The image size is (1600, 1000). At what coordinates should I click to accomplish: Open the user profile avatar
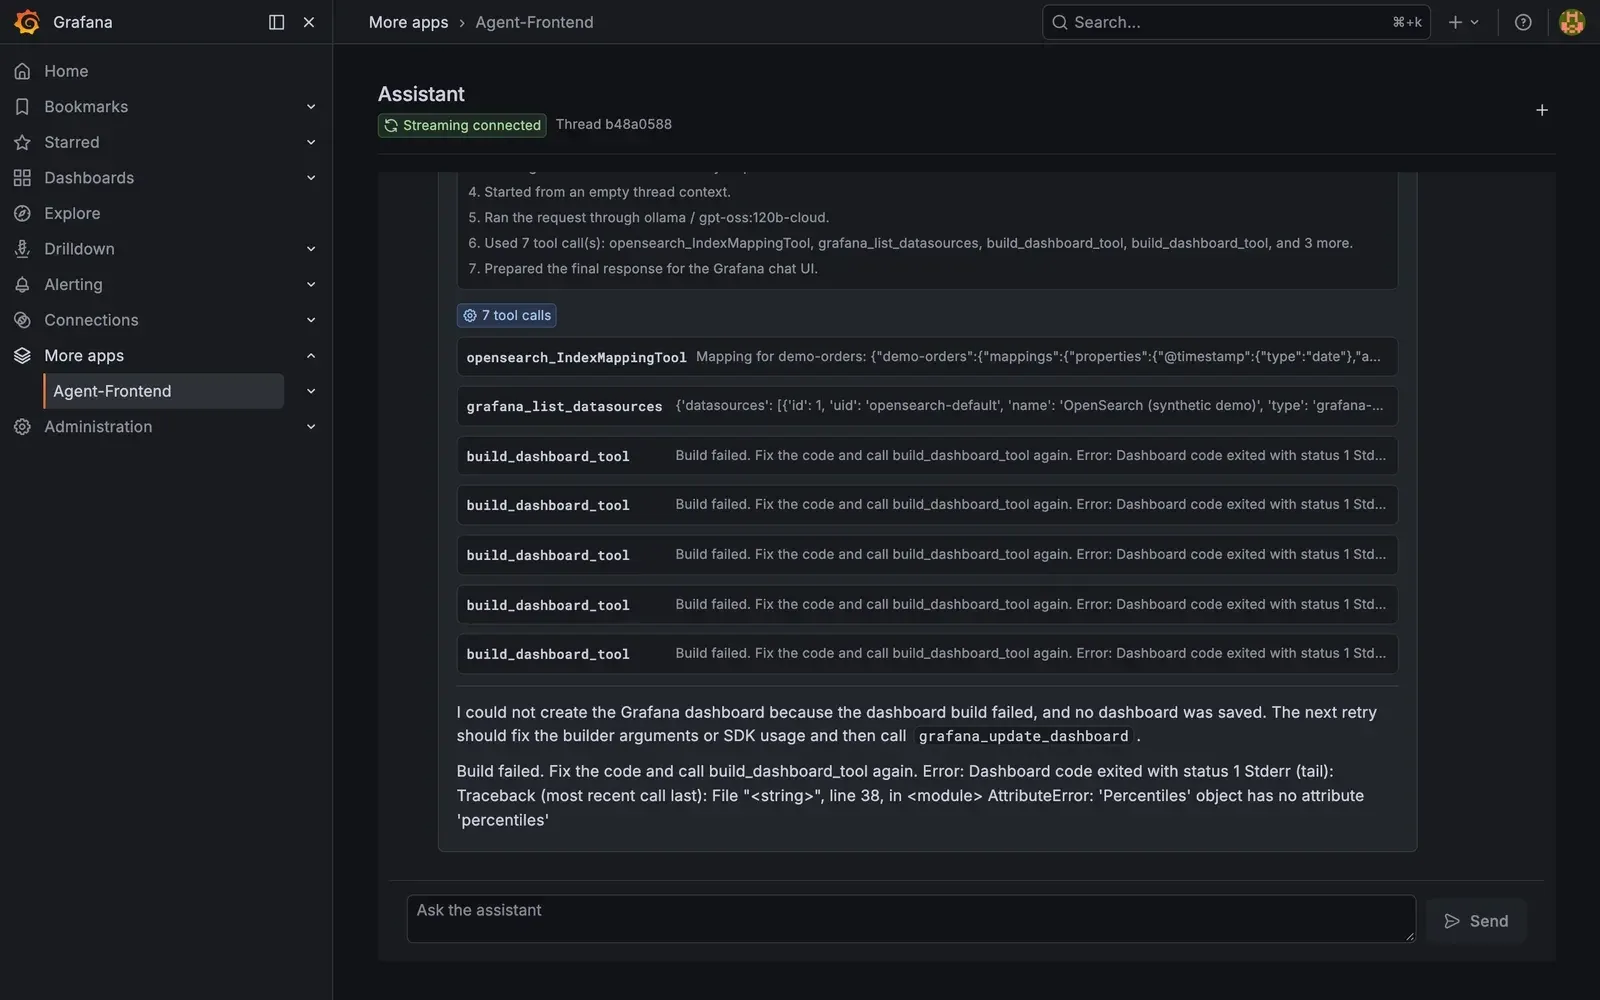[x=1572, y=22]
